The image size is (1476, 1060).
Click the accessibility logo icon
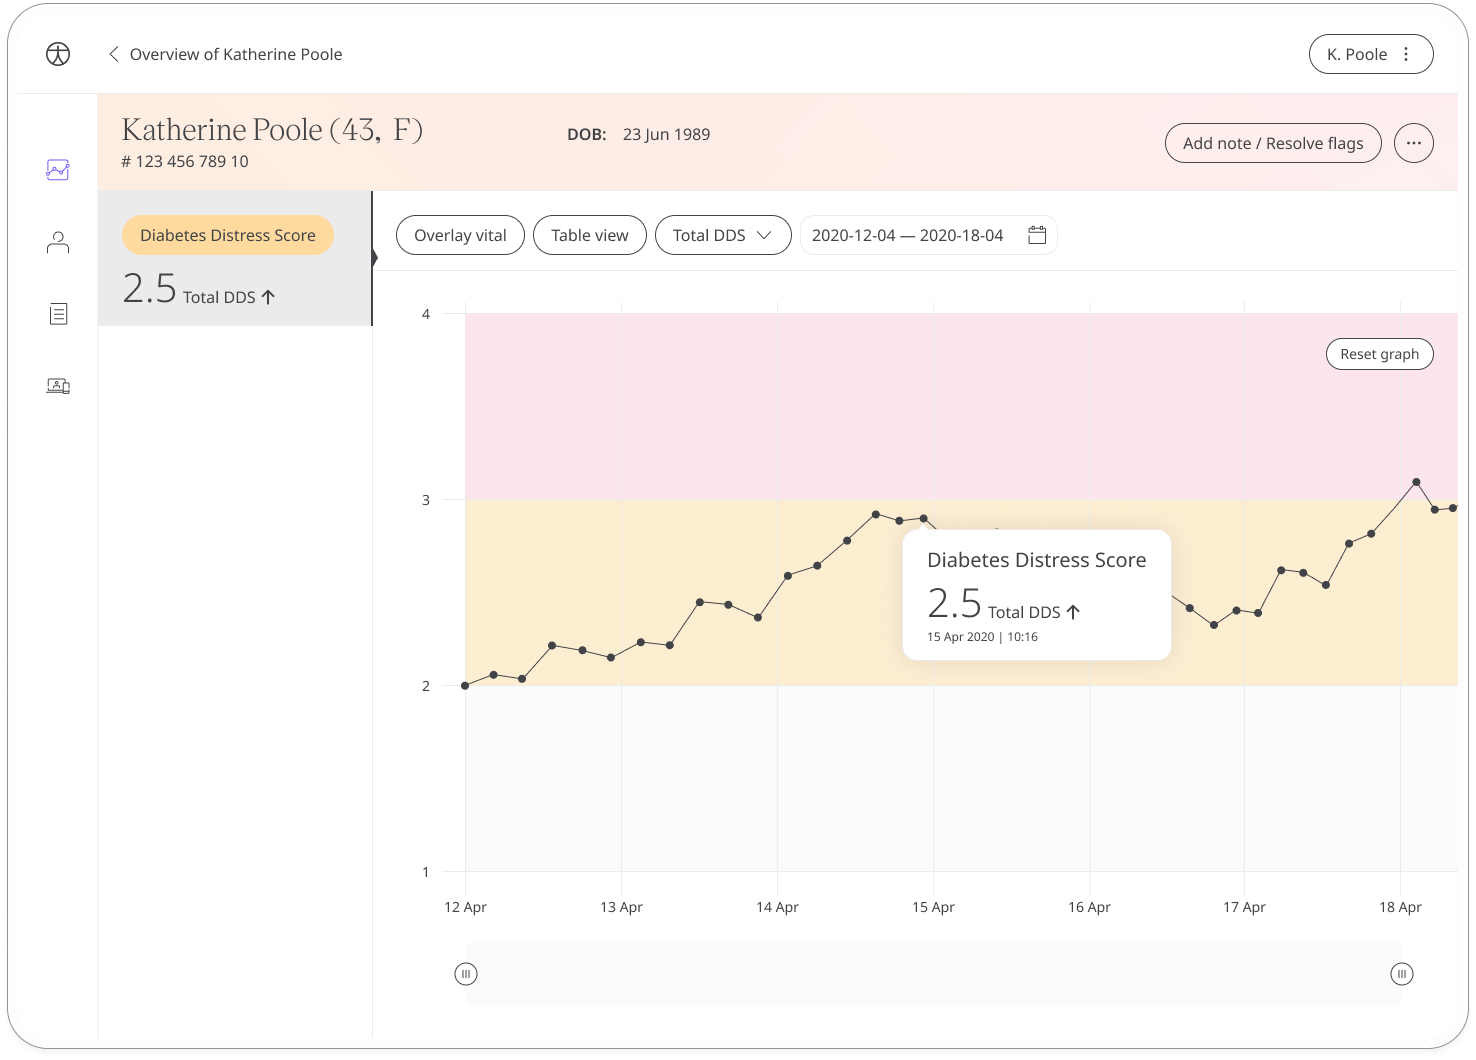[x=58, y=54]
